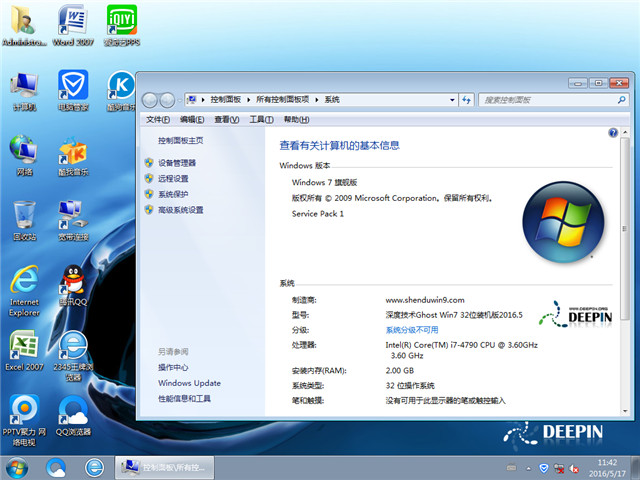Image resolution: width=640 pixels, height=480 pixels.
Task: Open the Computer (计算机) desktop icon
Action: [24, 91]
